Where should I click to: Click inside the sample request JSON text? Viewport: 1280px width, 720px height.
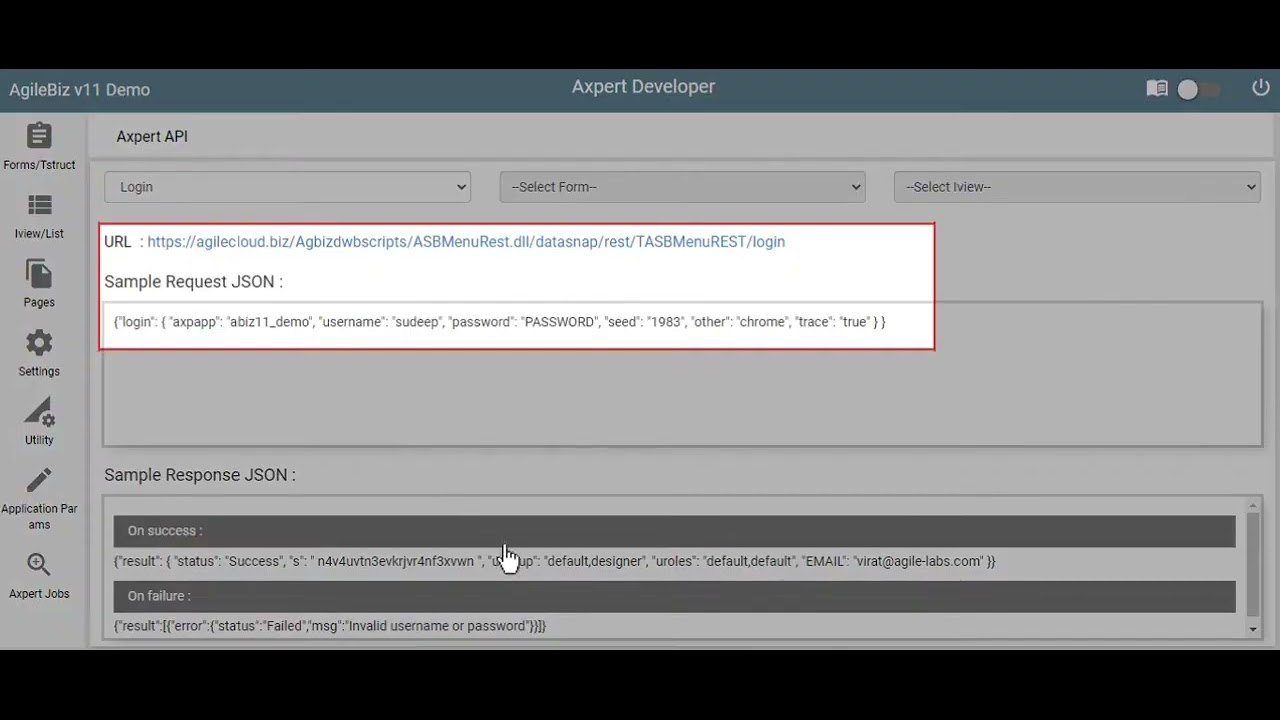[x=500, y=322]
